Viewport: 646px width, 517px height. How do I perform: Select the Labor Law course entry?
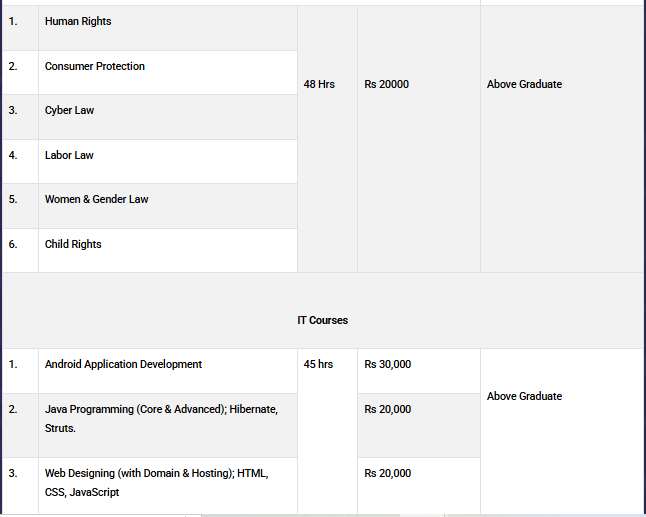(69, 156)
